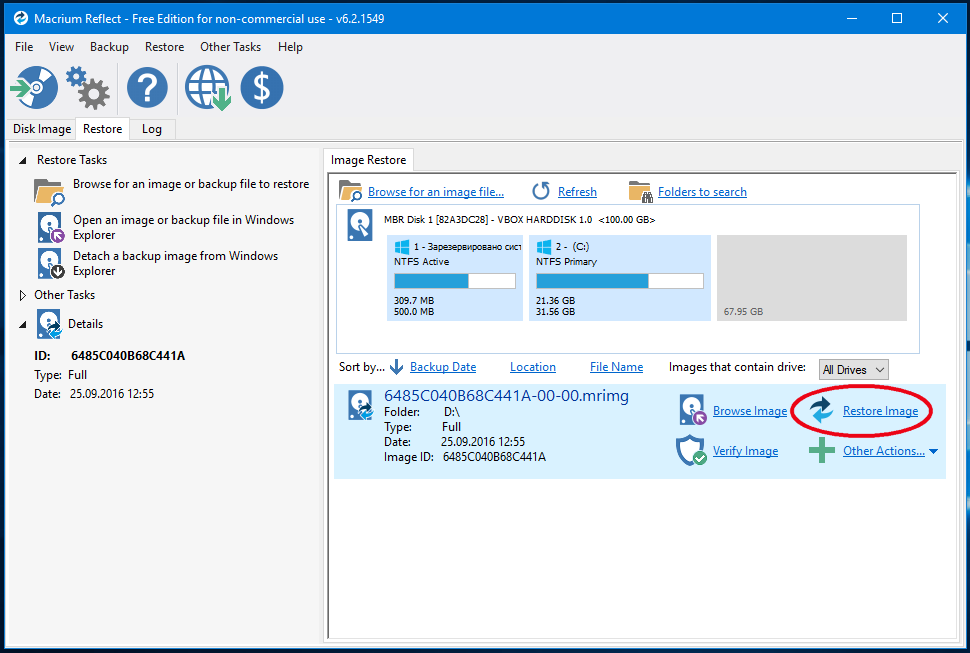Click the MBR Disk 1 hard disk icon
Screen dimensions: 970x653
tap(360, 224)
